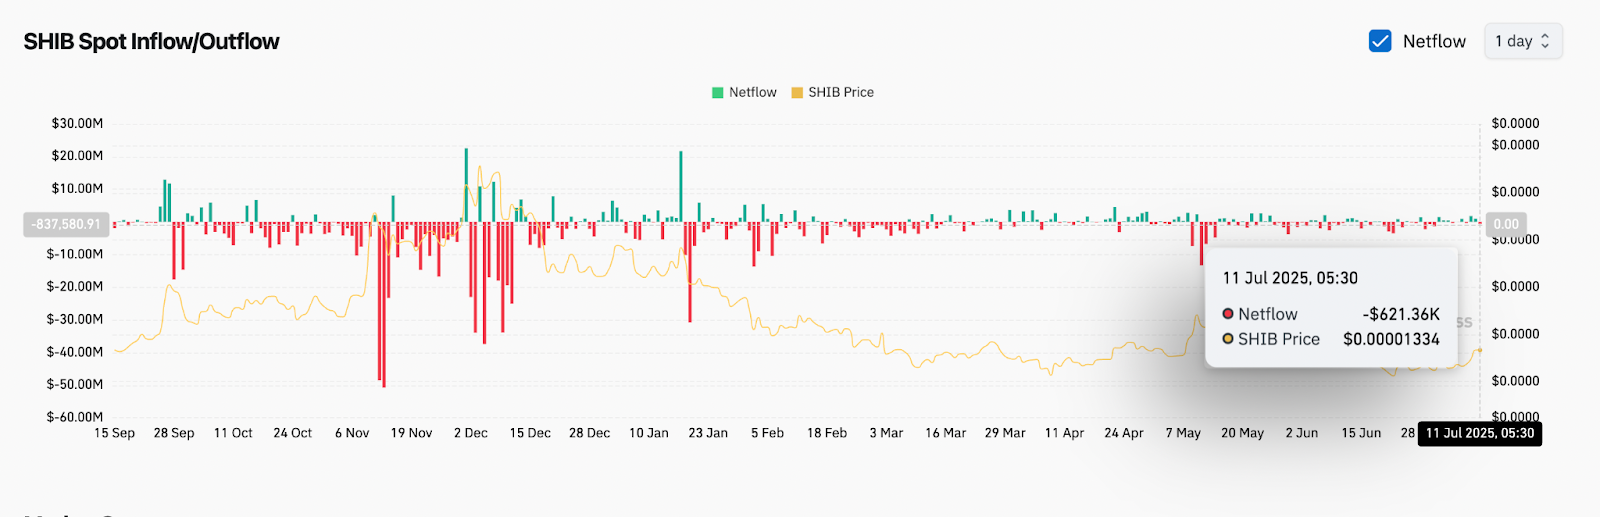Click the 16 Mar x-axis label
The height and width of the screenshot is (517, 1600).
[946, 433]
